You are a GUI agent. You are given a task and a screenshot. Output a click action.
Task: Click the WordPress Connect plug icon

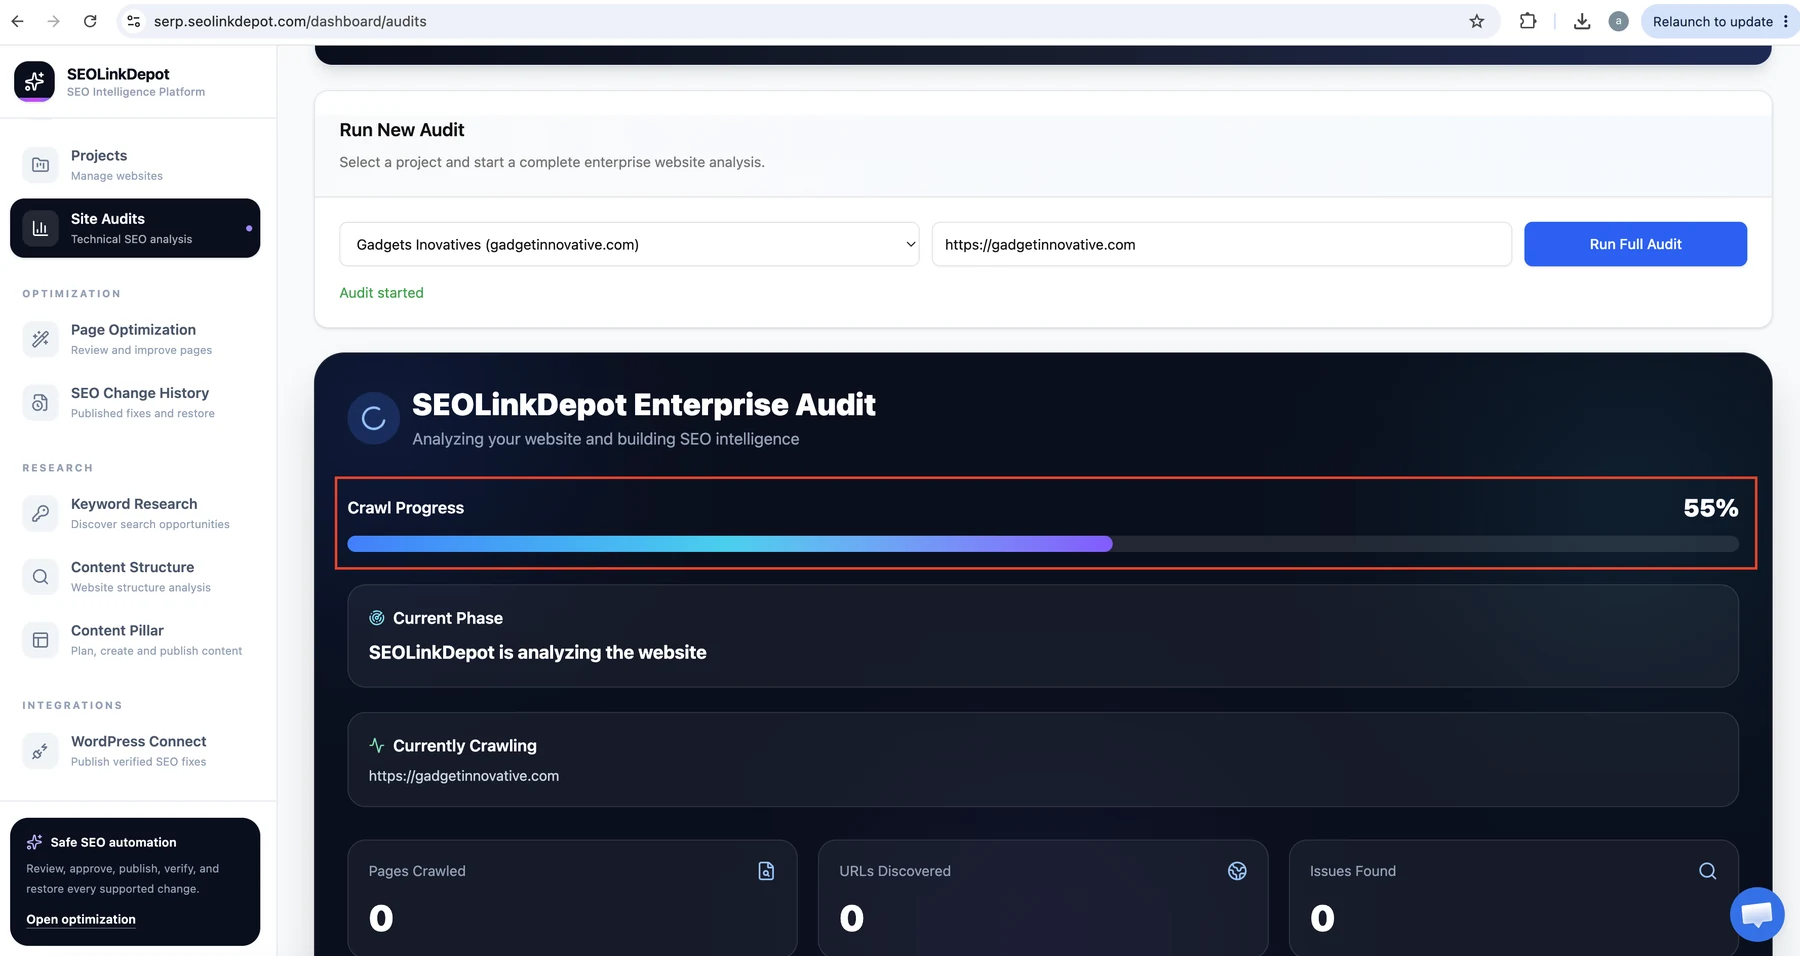[40, 751]
